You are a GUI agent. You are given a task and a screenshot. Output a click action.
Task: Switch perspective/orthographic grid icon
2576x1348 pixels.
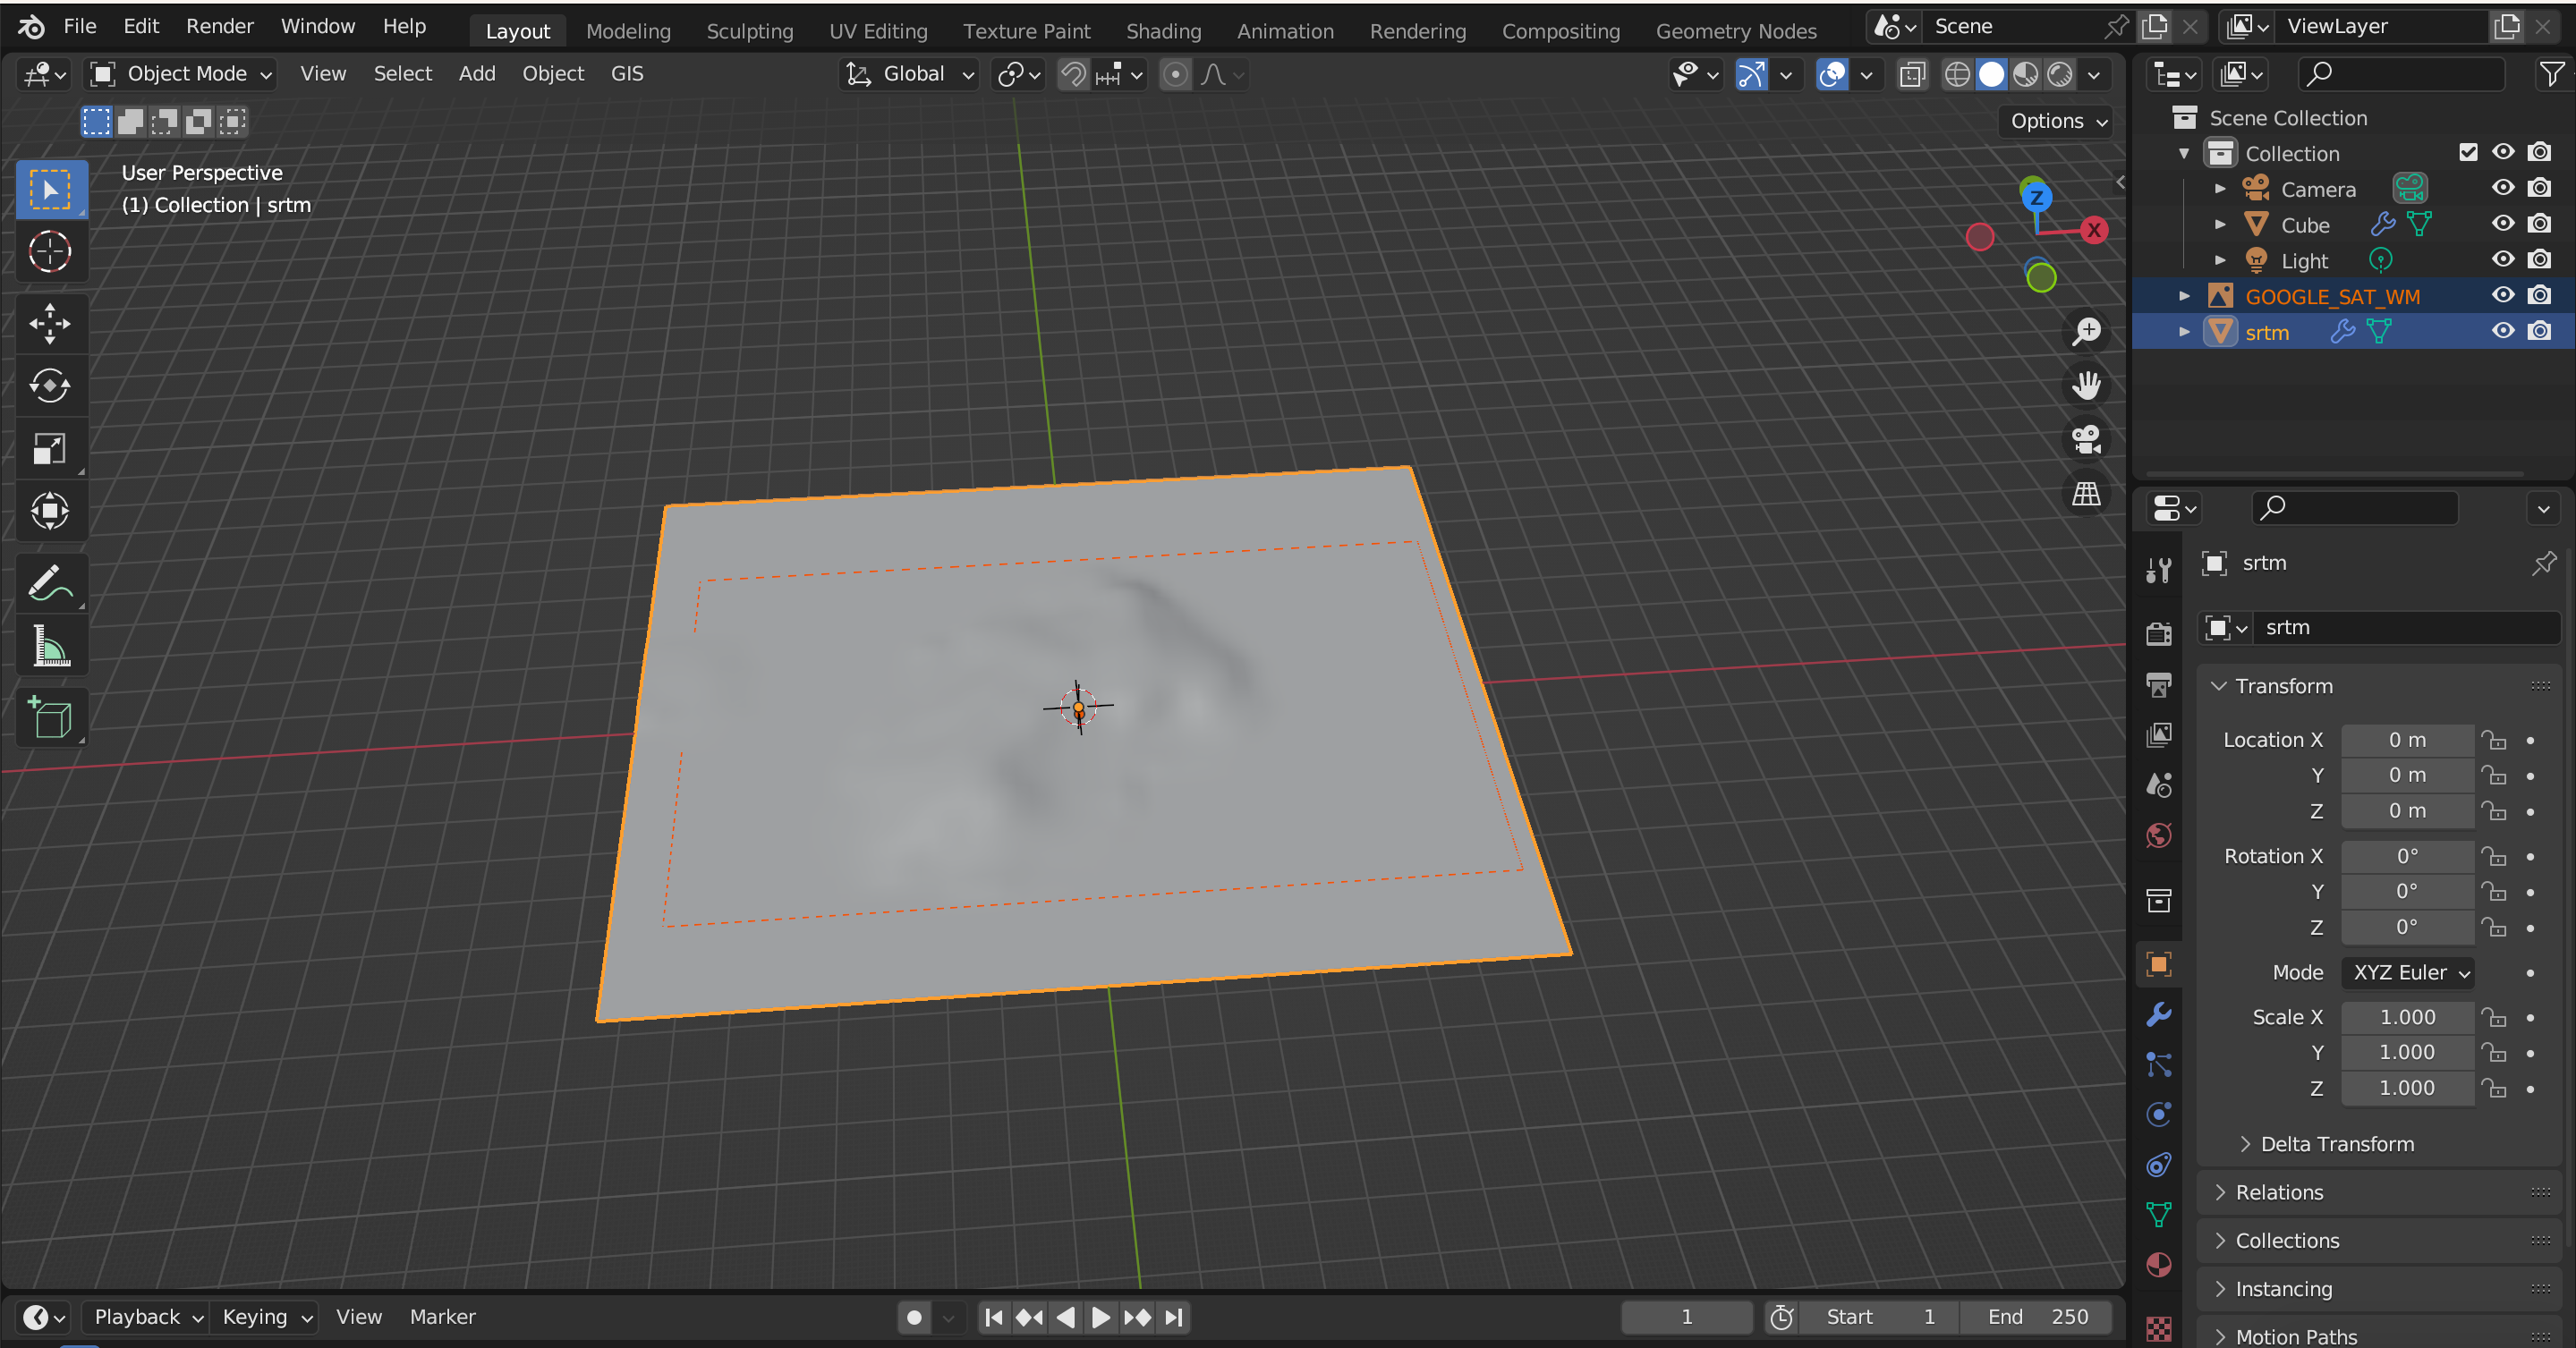(x=2087, y=493)
